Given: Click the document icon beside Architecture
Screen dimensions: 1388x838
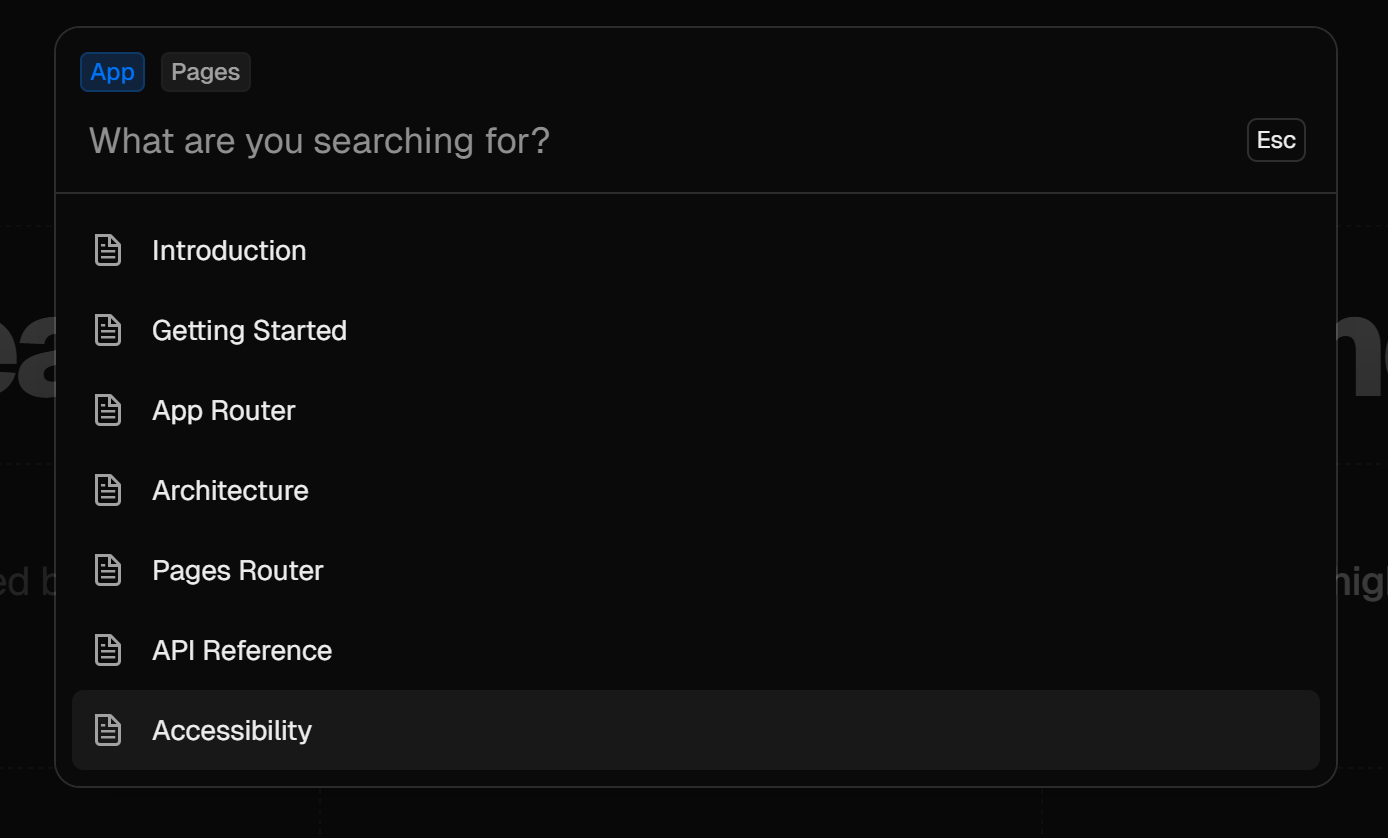Looking at the screenshot, I should coord(108,490).
